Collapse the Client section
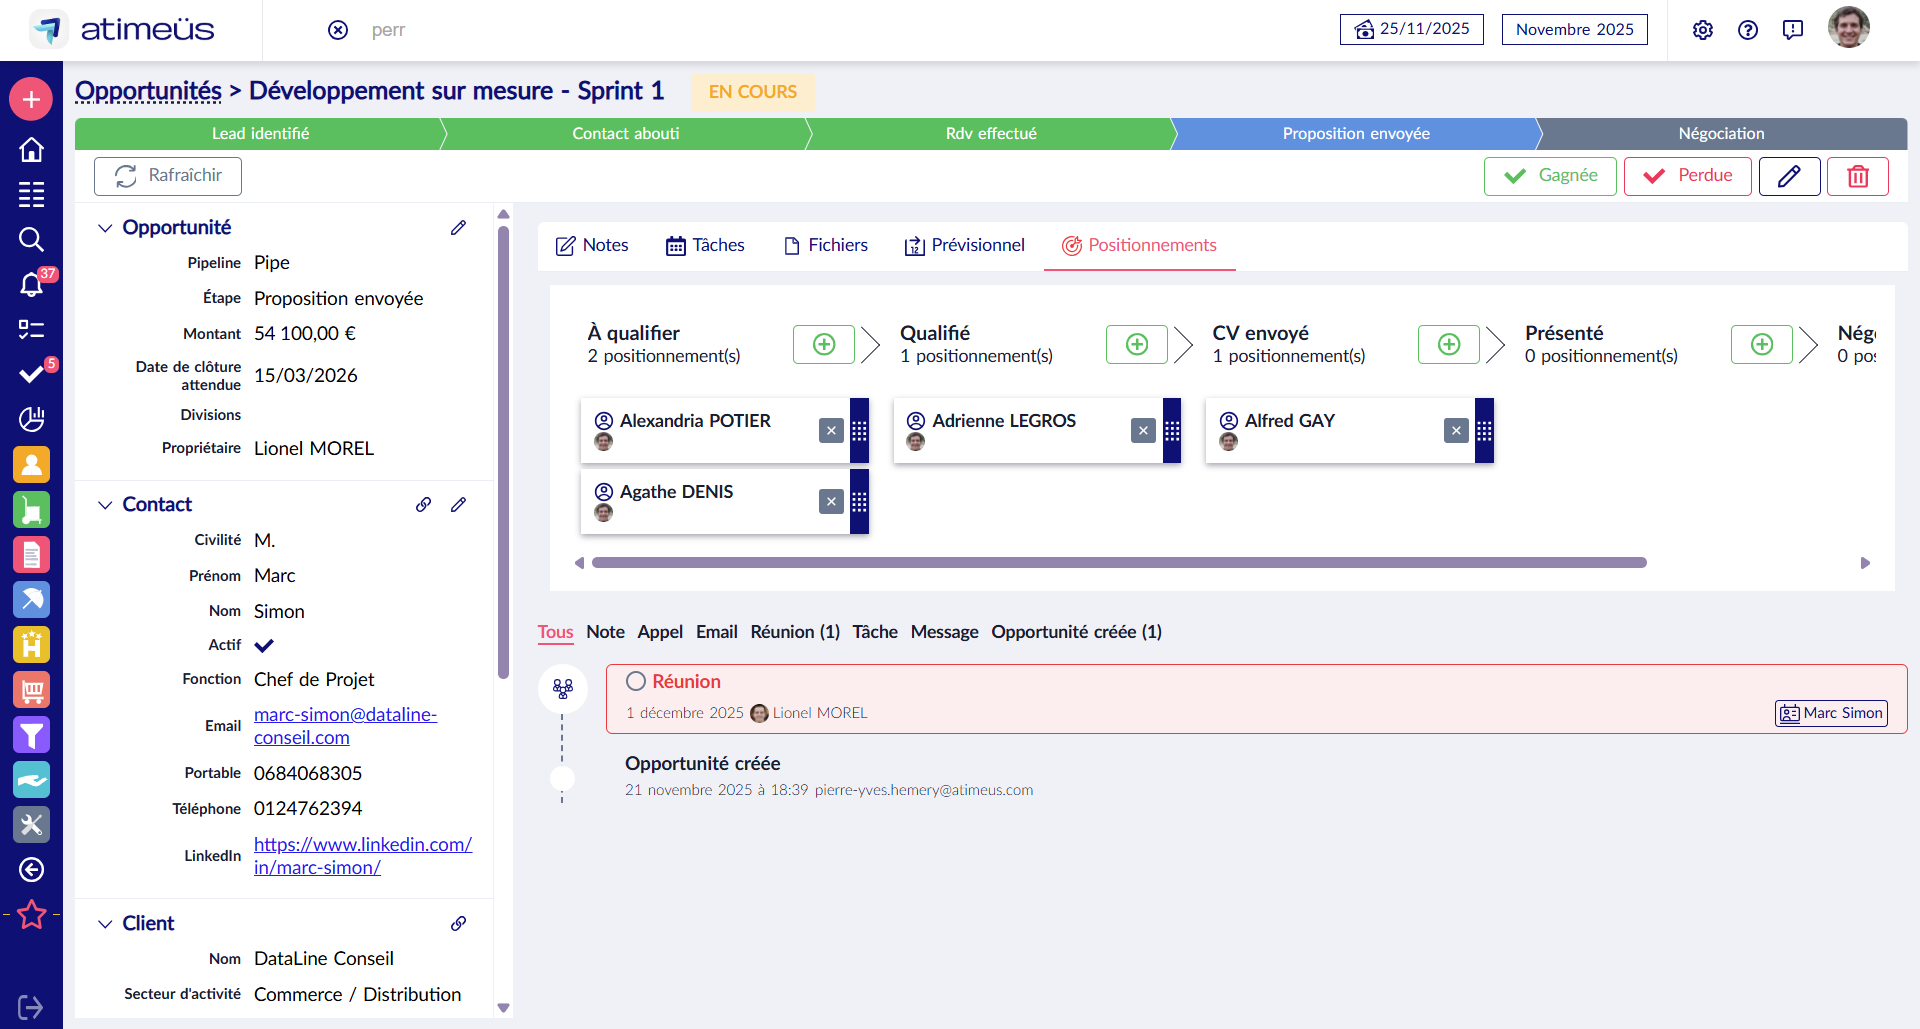Image resolution: width=1920 pixels, height=1029 pixels. (x=105, y=924)
